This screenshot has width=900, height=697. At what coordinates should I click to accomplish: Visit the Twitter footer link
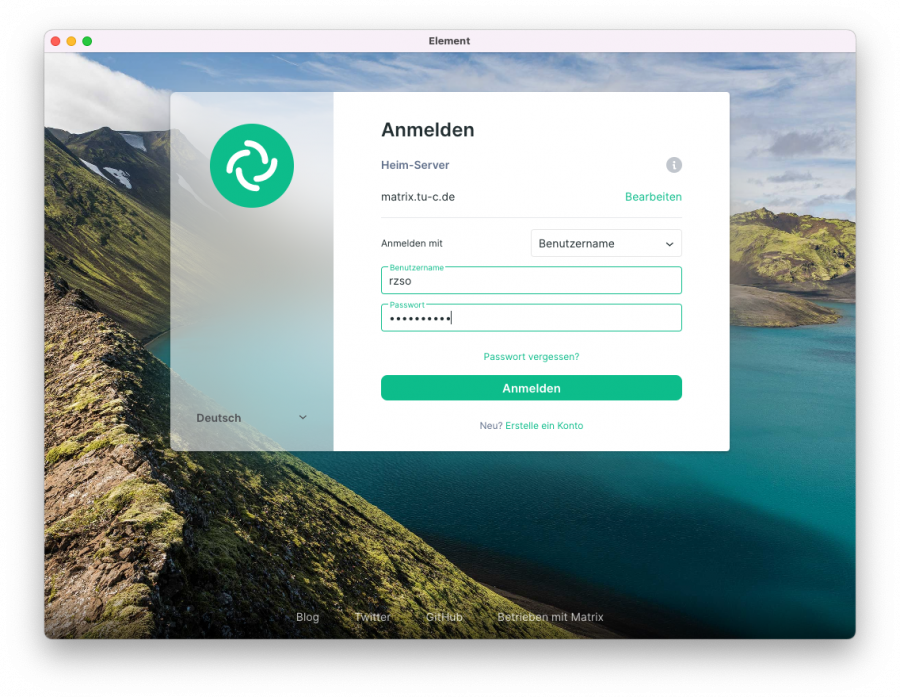372,617
